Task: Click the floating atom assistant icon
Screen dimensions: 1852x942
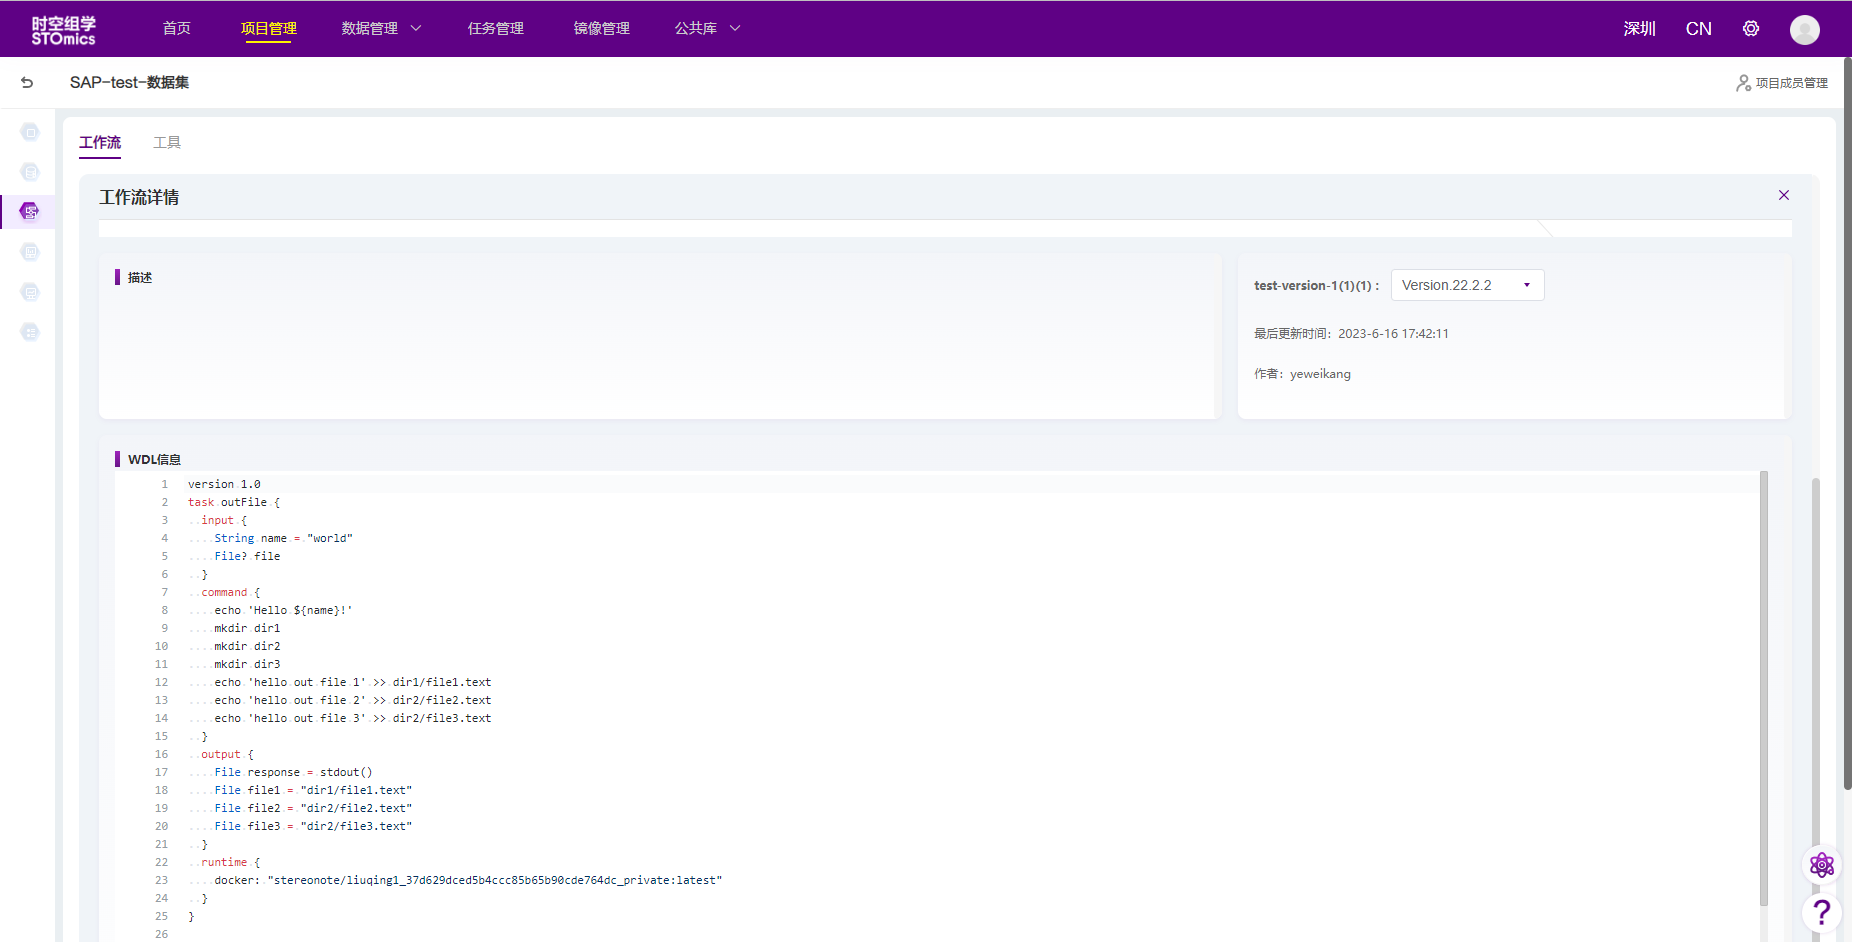Action: pyautogui.click(x=1821, y=865)
